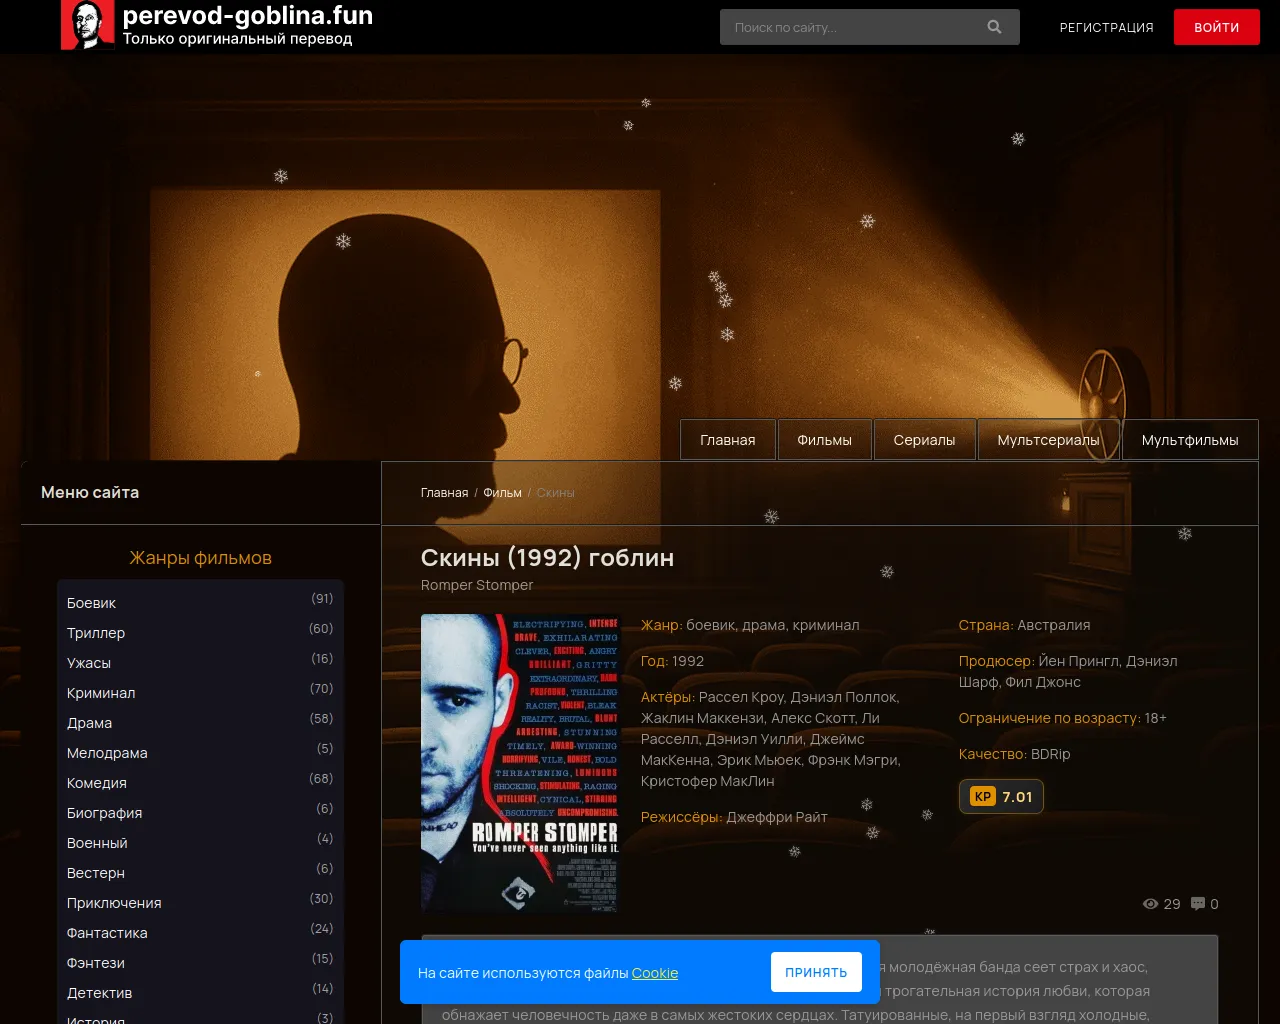Open the Ужасы genre link

point(87,663)
